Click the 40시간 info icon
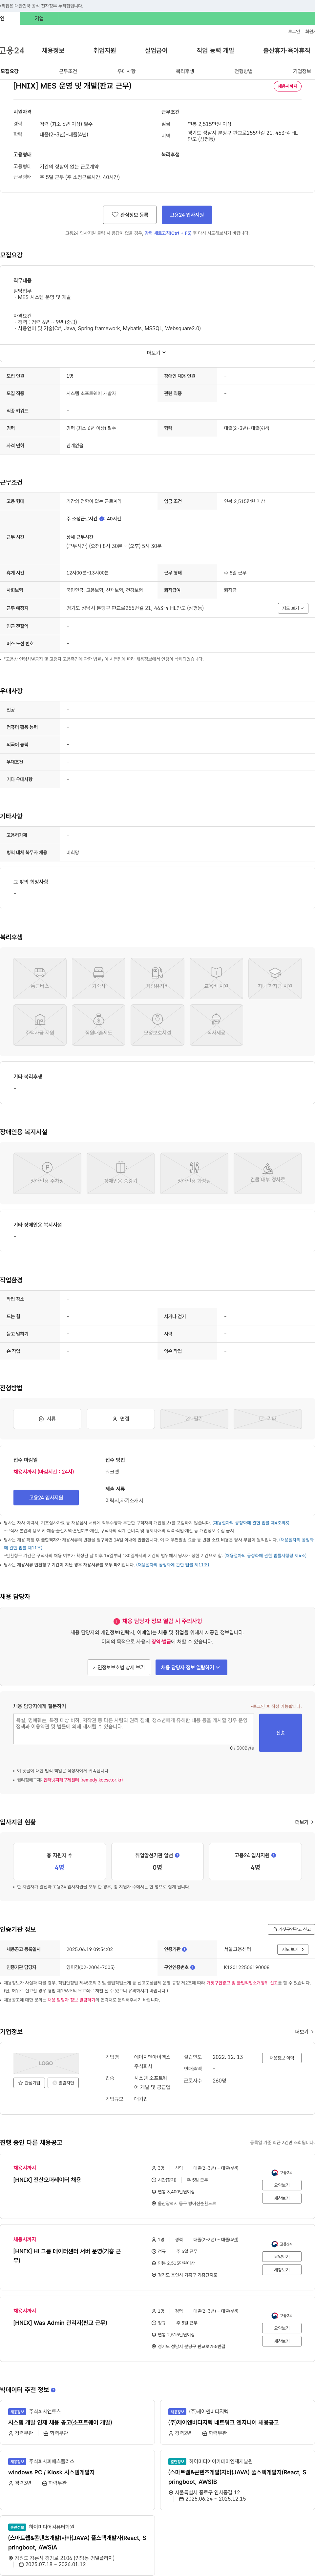 click(102, 519)
